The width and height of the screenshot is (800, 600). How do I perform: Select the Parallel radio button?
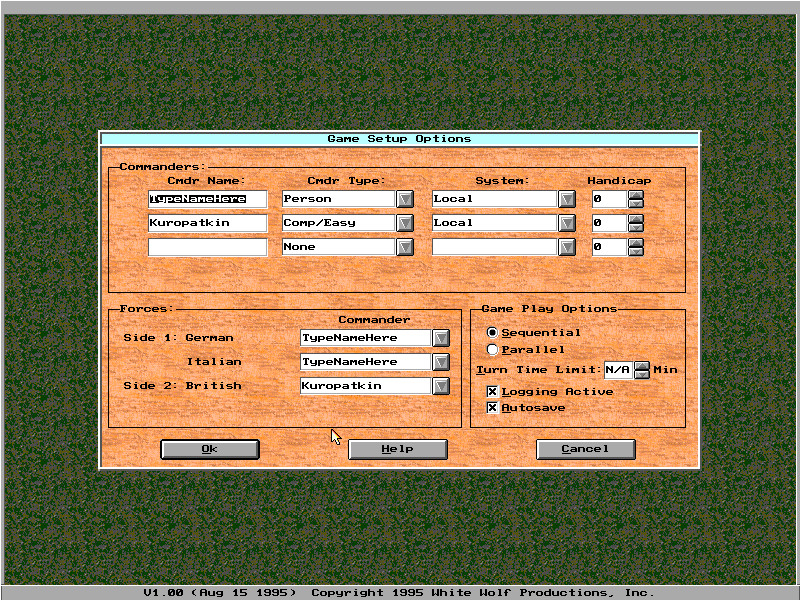click(492, 349)
